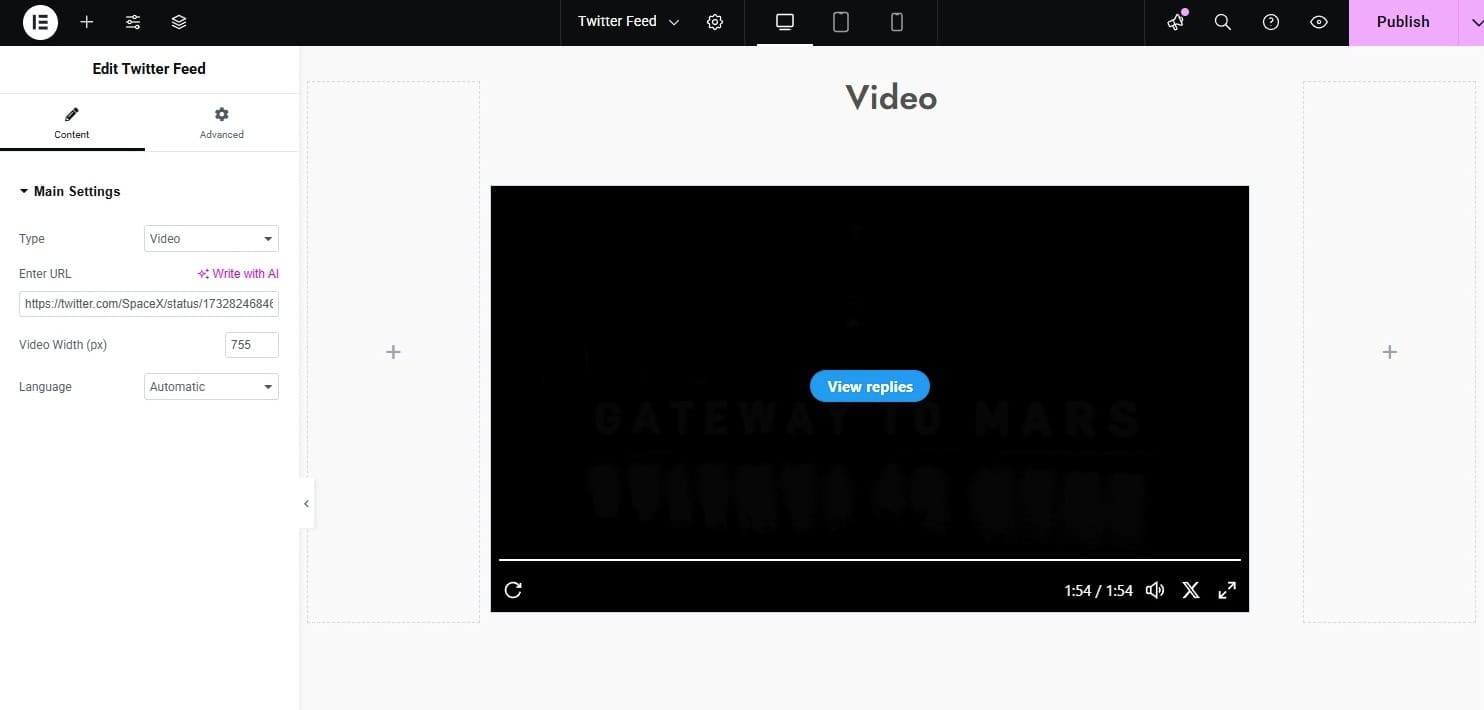1484x710 pixels.
Task: Replay the video with the reload icon
Action: [x=513, y=590]
